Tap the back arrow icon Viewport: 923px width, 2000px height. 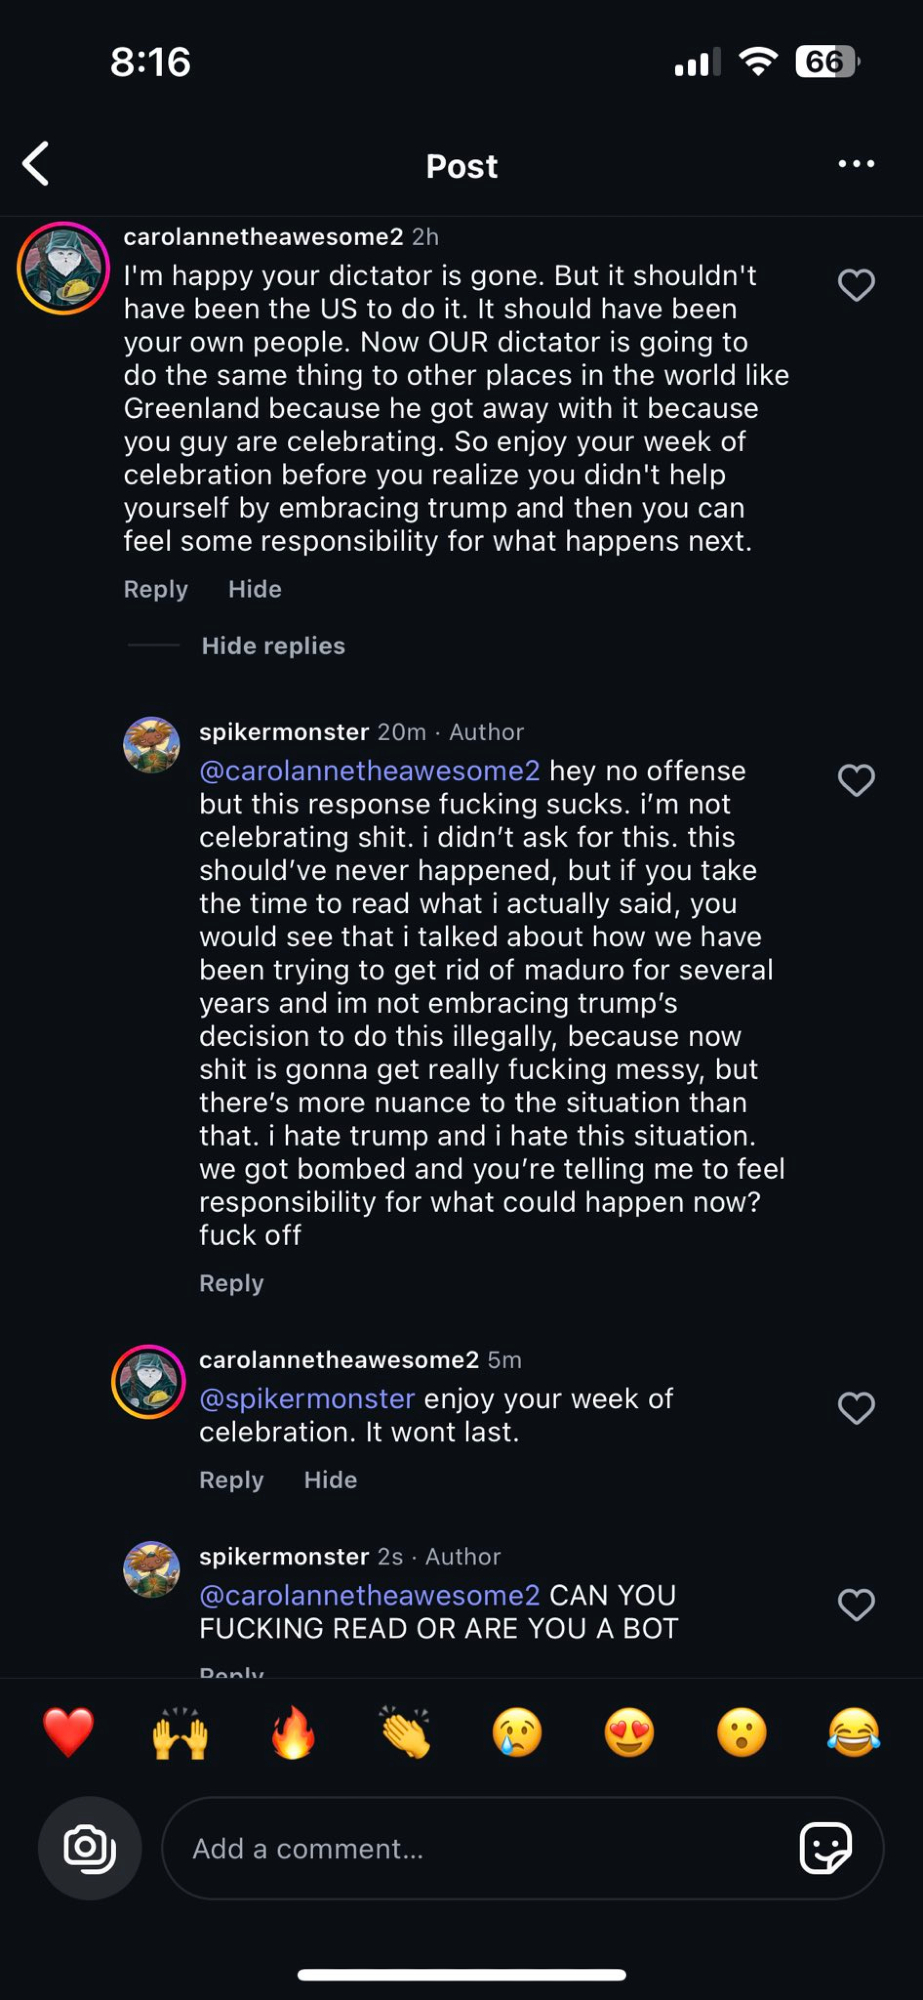37,164
